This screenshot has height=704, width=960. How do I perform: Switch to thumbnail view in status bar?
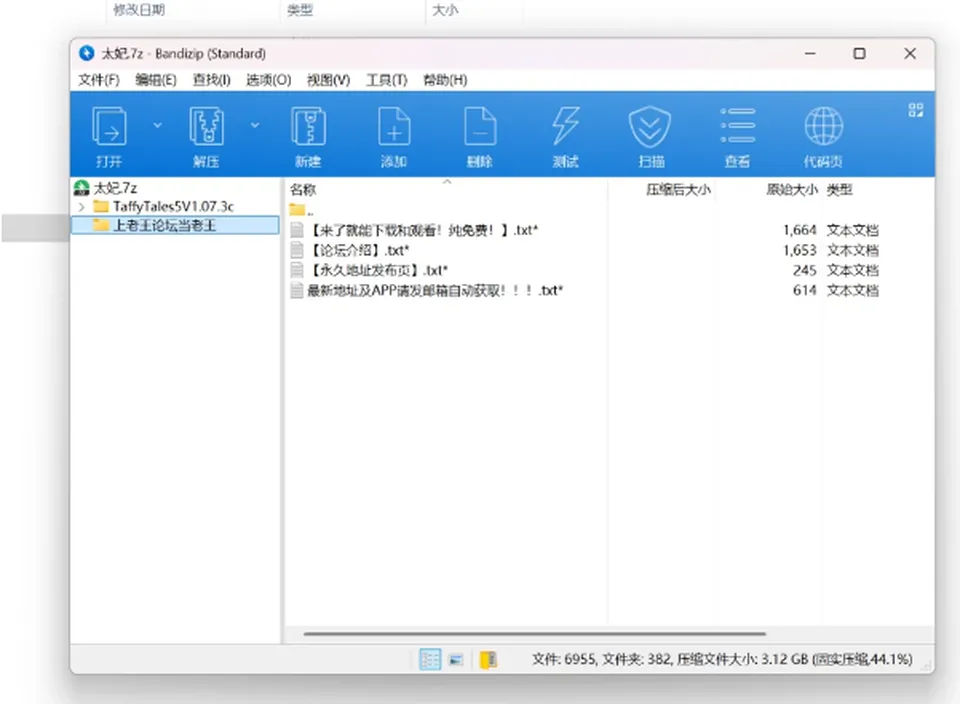456,659
